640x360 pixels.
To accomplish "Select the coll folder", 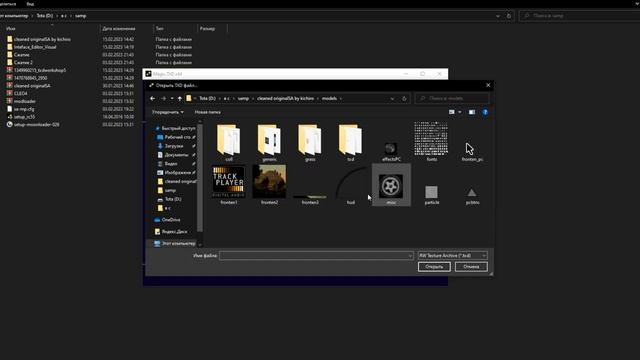I will [229, 142].
